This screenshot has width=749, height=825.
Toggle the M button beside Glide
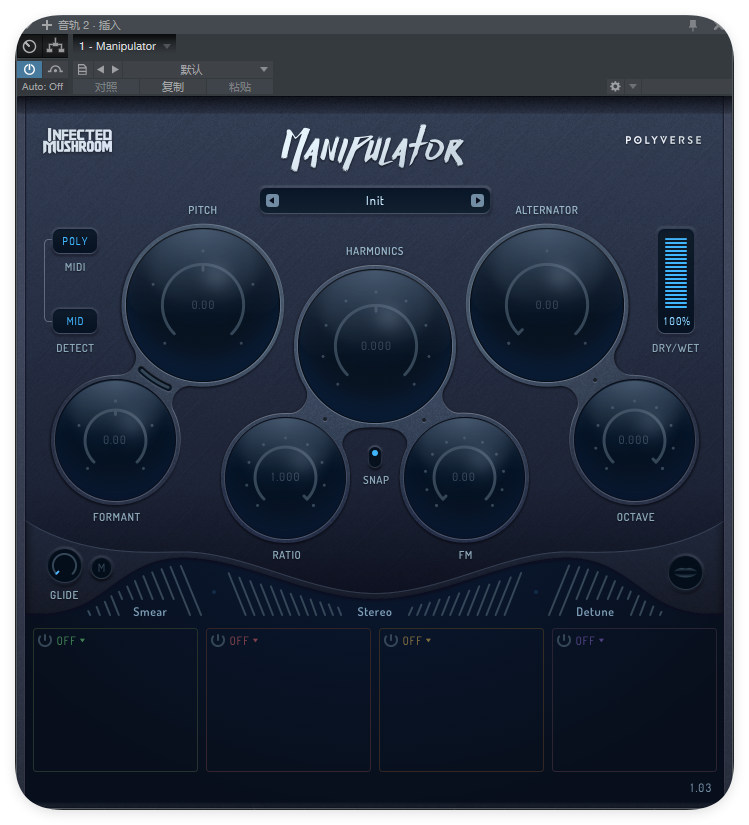(x=102, y=568)
